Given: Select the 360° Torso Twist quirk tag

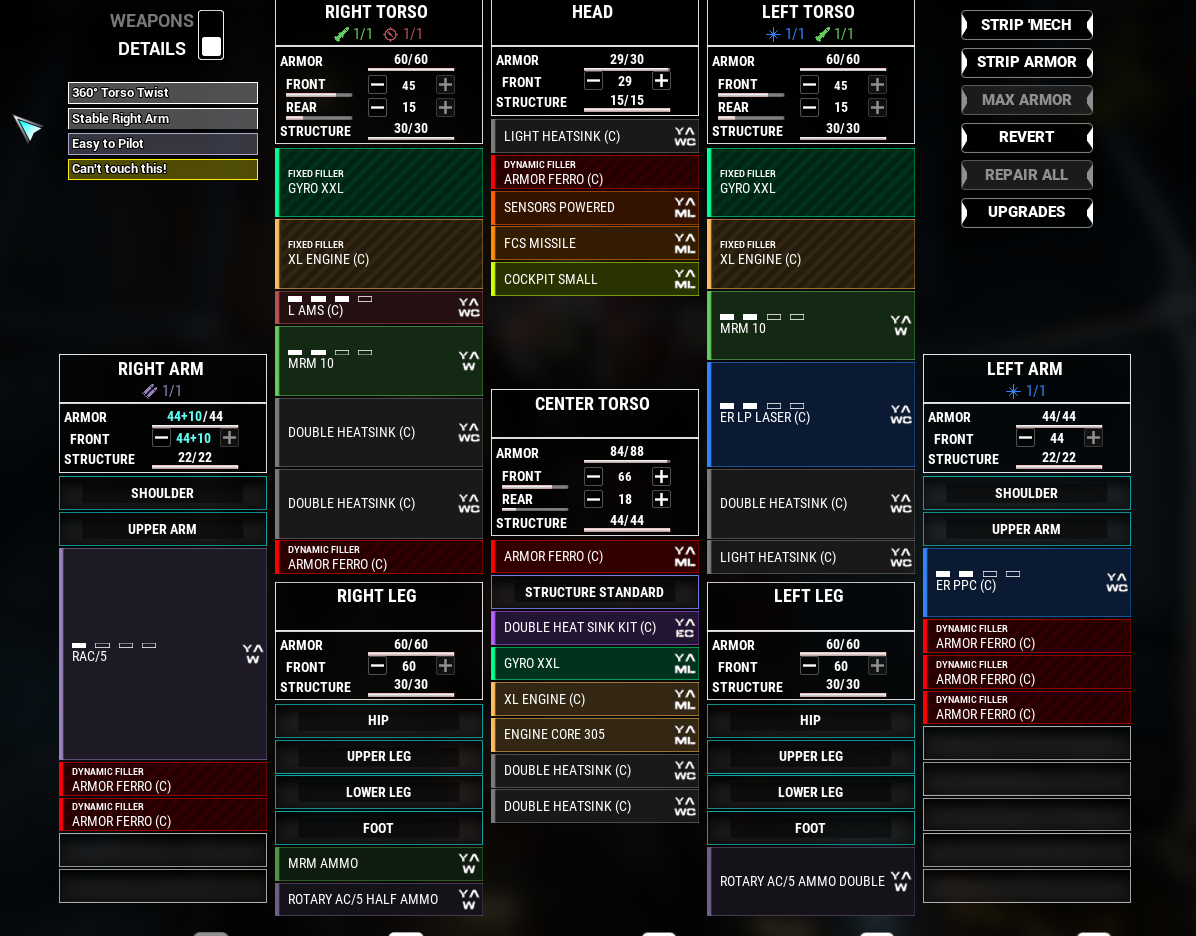Looking at the screenshot, I should (x=162, y=93).
